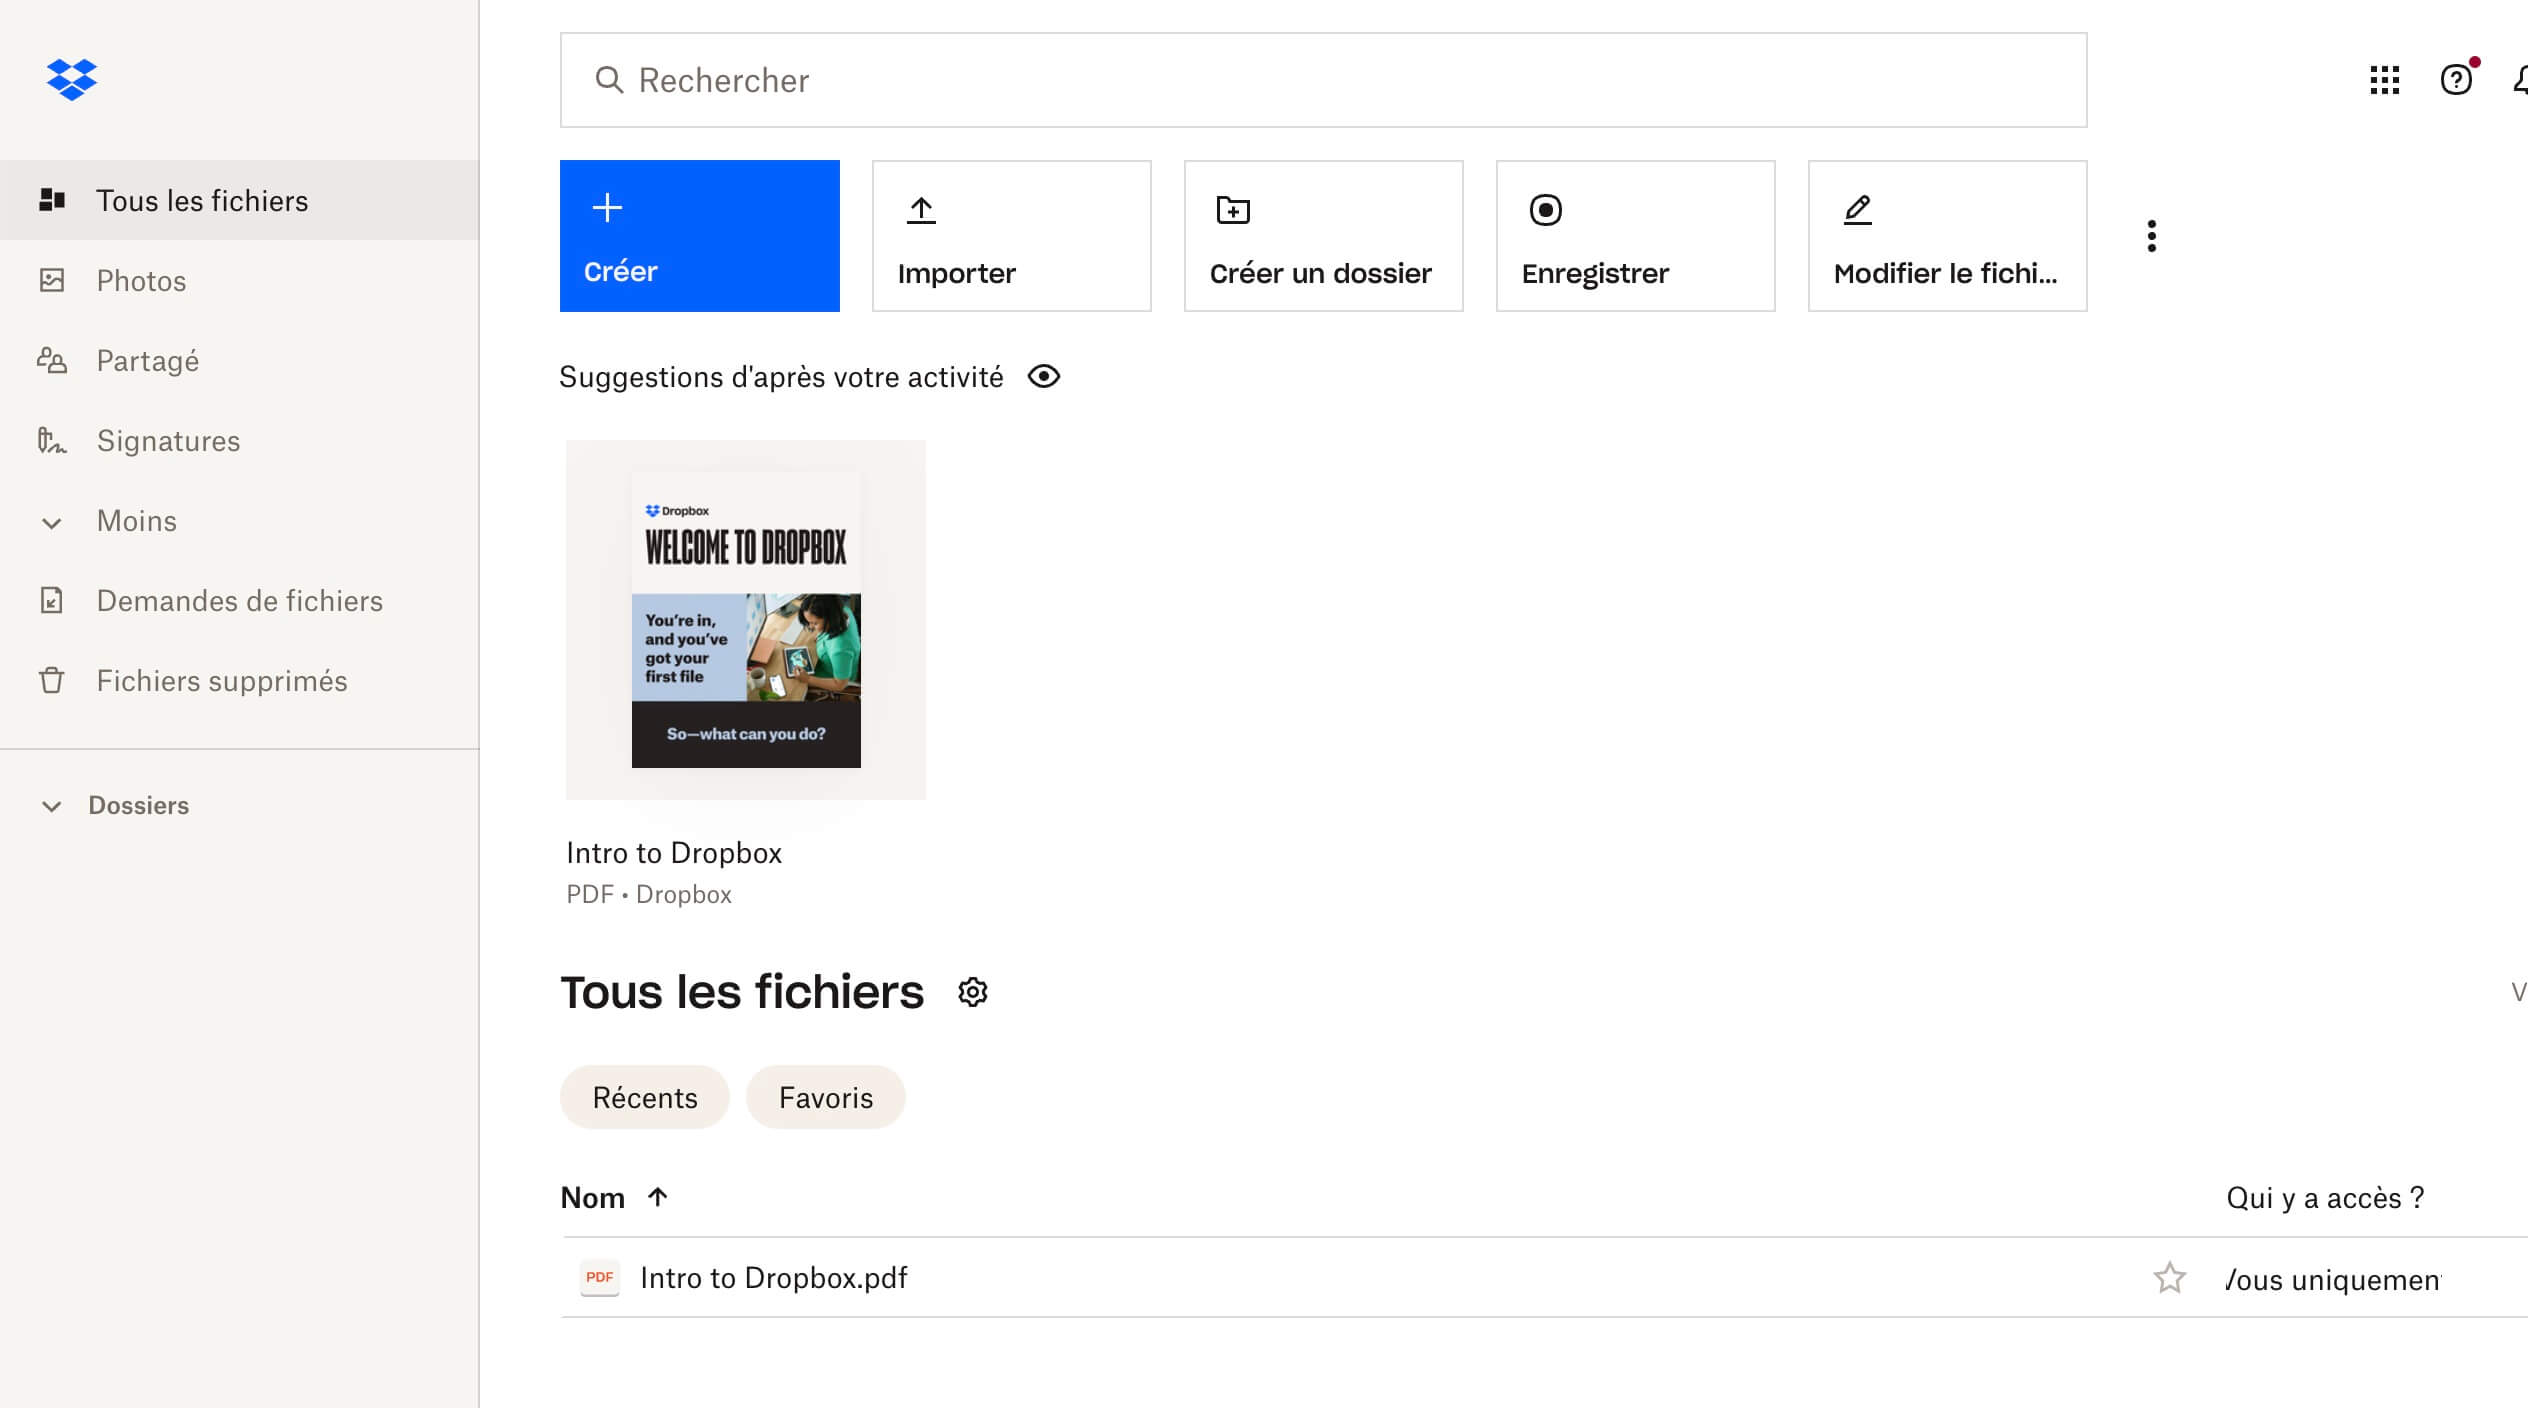Click the Demandes de fichiers icon

point(52,600)
